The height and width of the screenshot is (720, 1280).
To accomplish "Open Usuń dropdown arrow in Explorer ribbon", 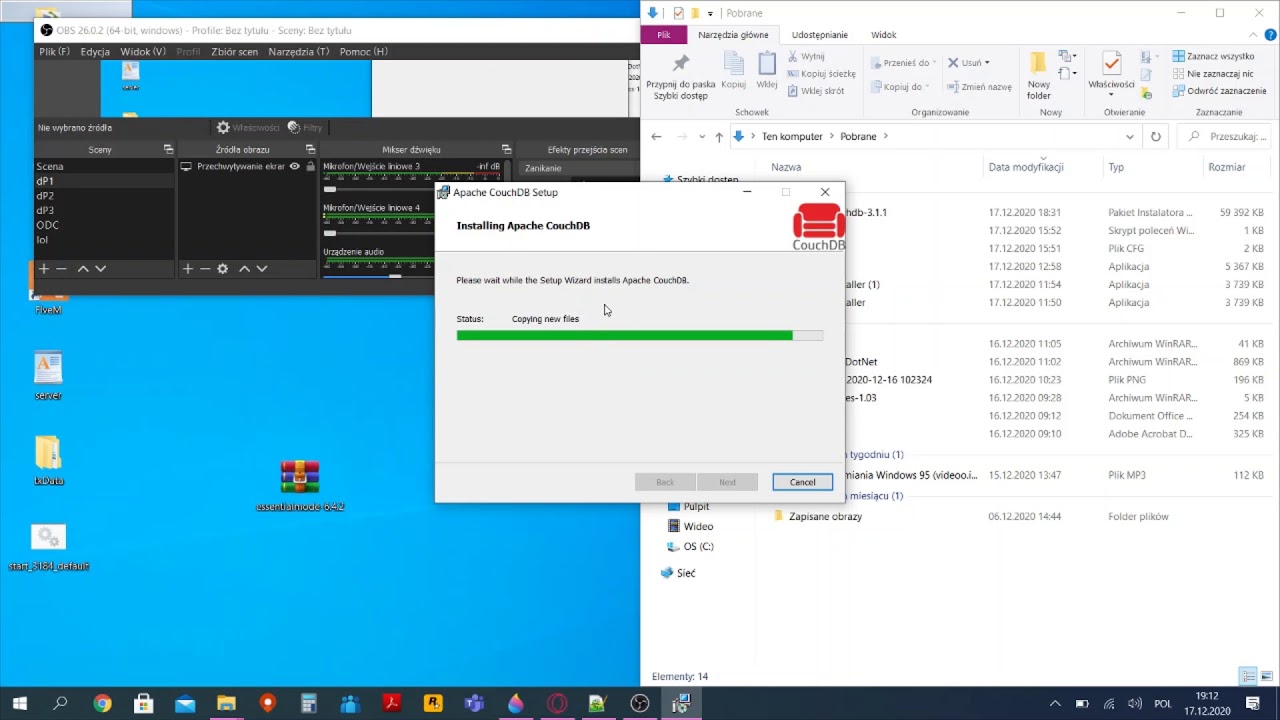I will [989, 63].
